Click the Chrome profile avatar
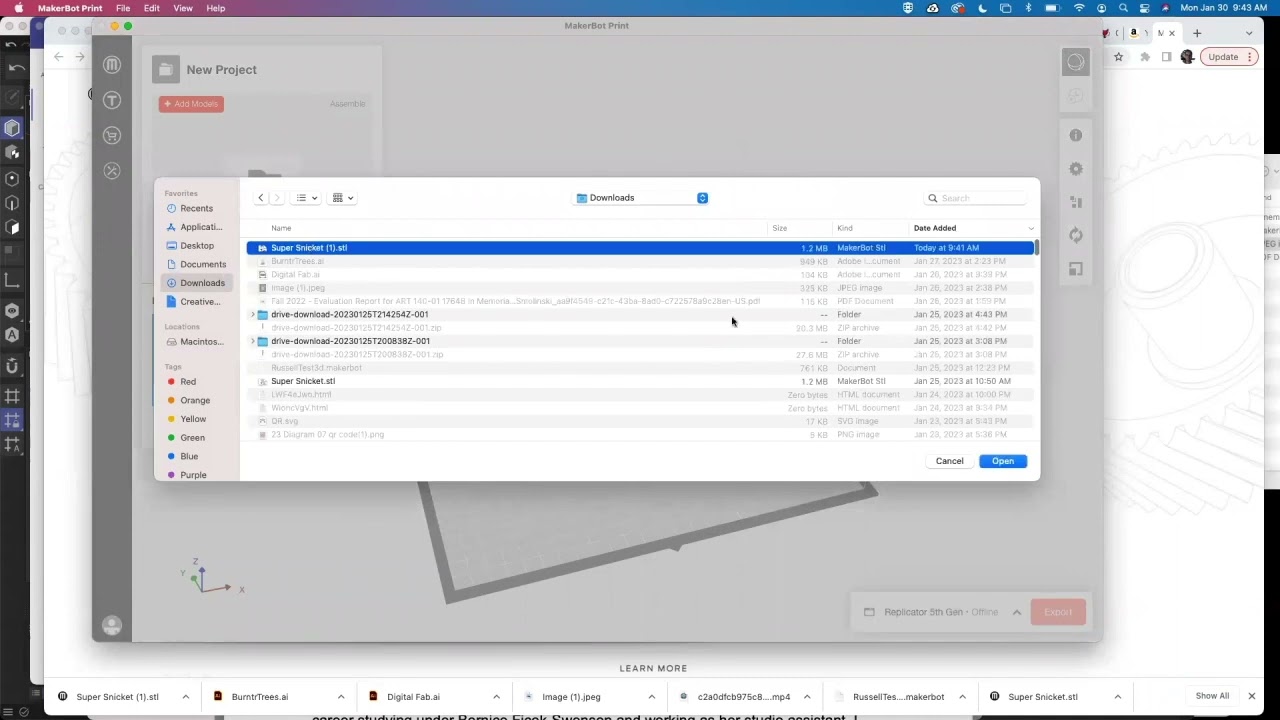 [1187, 57]
